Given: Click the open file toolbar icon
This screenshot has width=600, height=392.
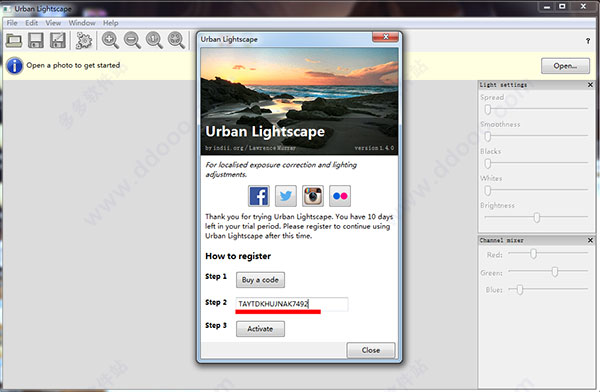Looking at the screenshot, I should [x=14, y=40].
